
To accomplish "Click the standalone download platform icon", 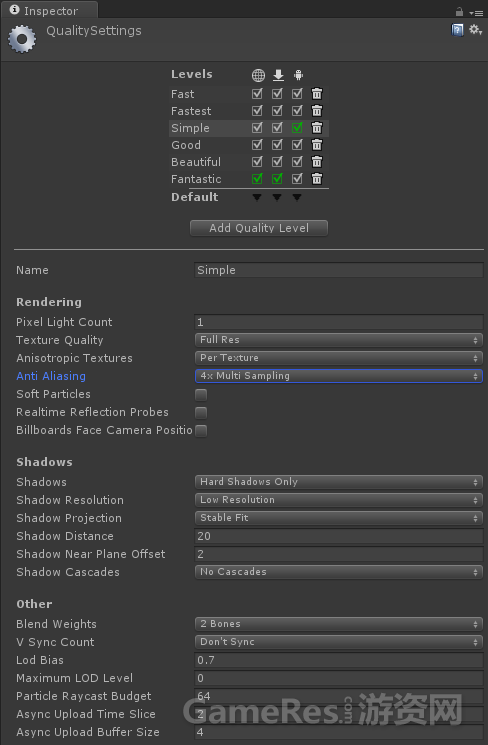I will click(x=278, y=75).
